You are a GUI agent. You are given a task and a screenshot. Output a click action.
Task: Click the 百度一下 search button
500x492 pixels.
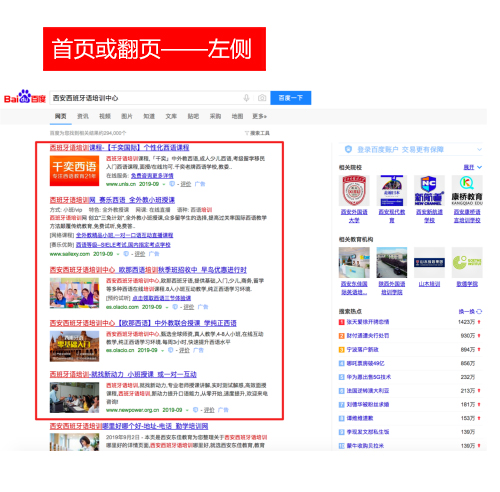point(291,98)
